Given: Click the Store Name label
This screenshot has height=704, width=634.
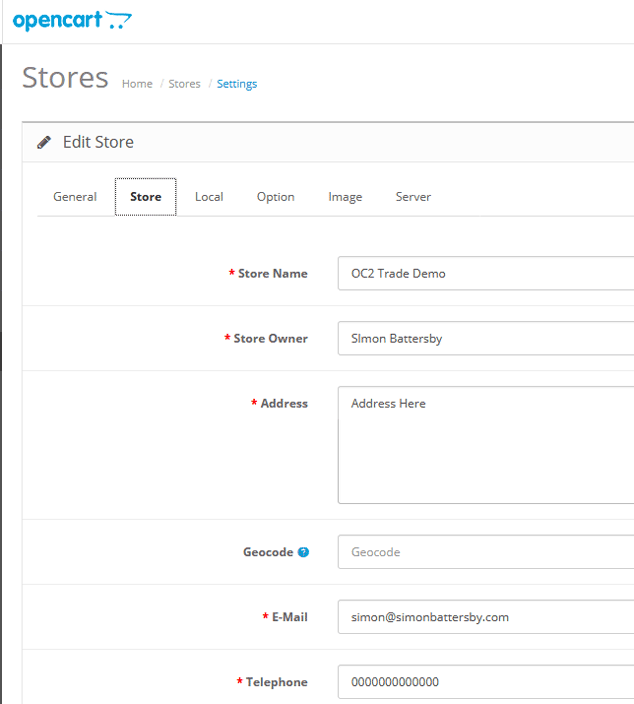Looking at the screenshot, I should [x=273, y=273].
